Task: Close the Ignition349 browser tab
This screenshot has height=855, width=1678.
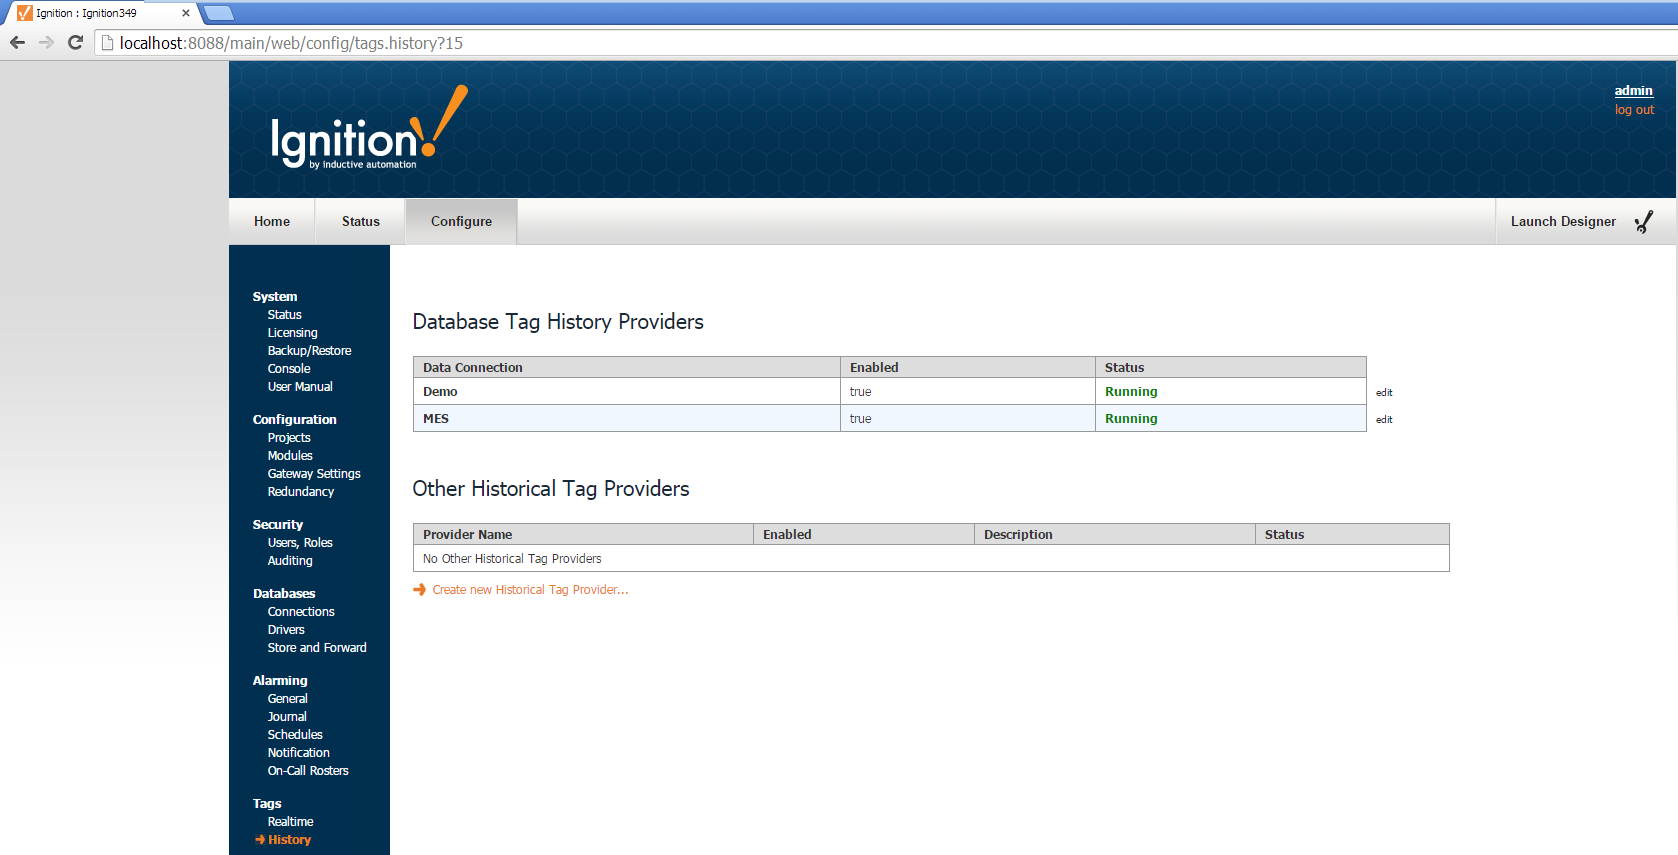Action: (x=186, y=13)
